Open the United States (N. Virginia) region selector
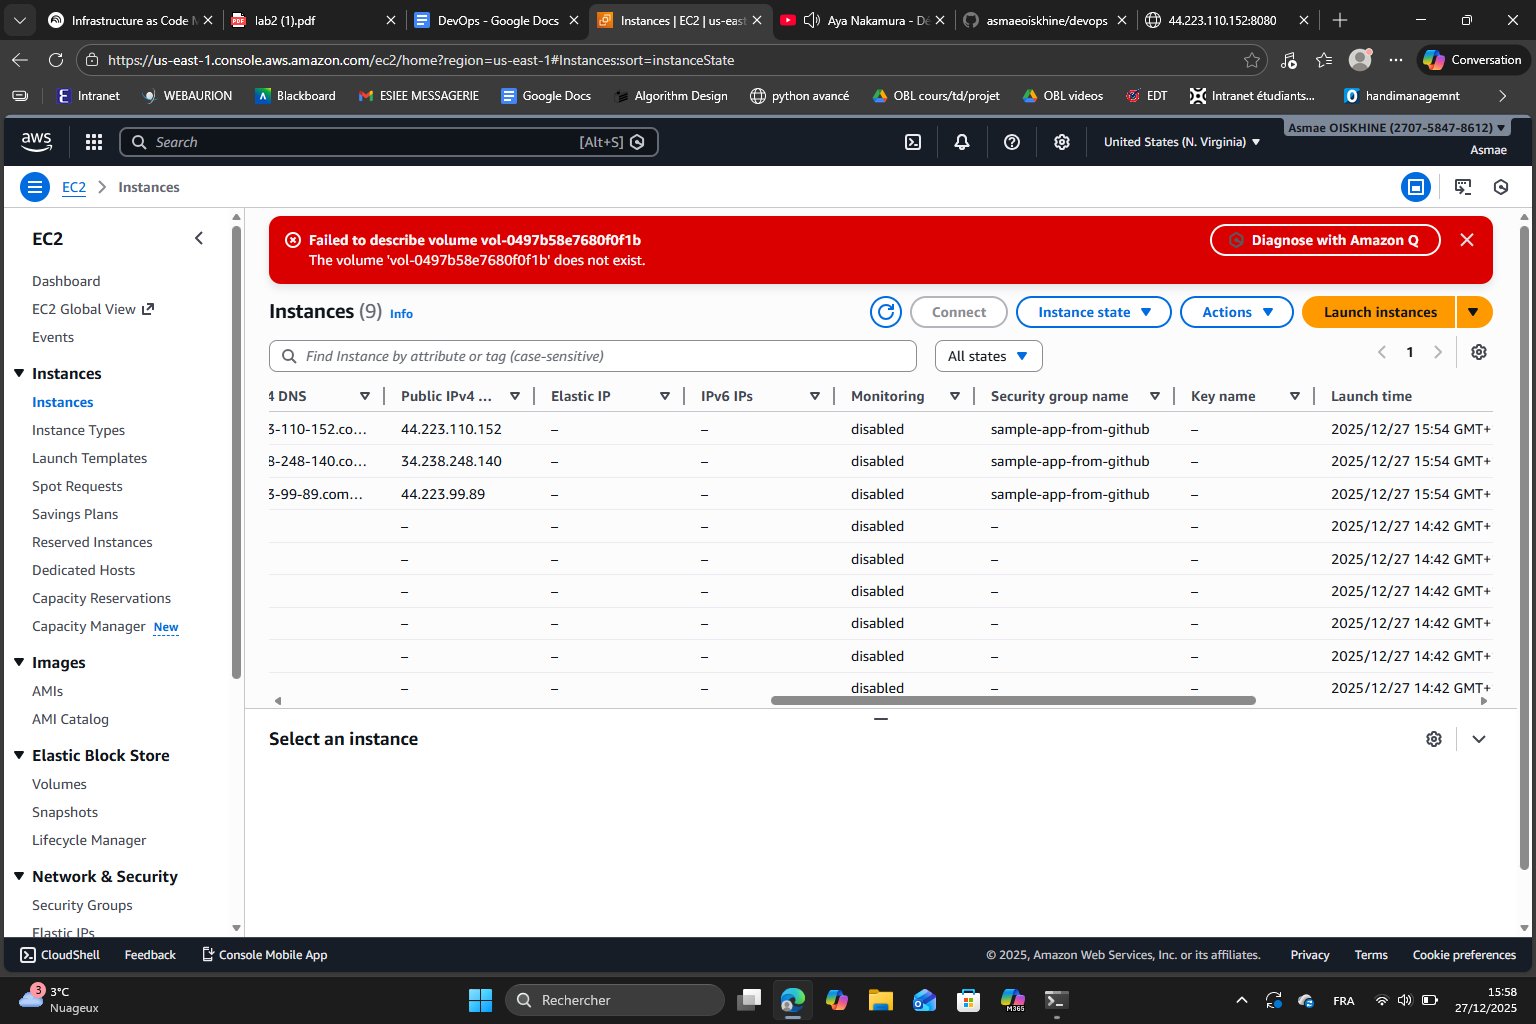Image resolution: width=1536 pixels, height=1024 pixels. pyautogui.click(x=1181, y=141)
